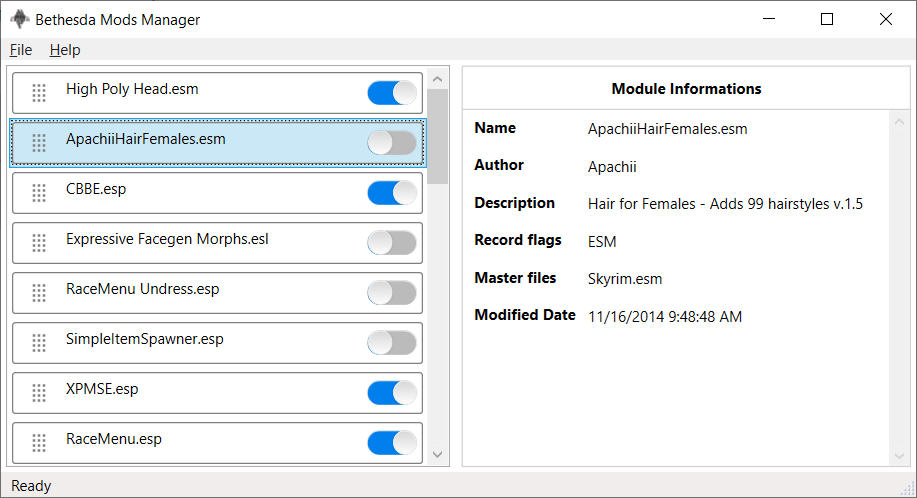Disable High Poly Head.esm toggle
The width and height of the screenshot is (917, 498).
pyautogui.click(x=392, y=93)
